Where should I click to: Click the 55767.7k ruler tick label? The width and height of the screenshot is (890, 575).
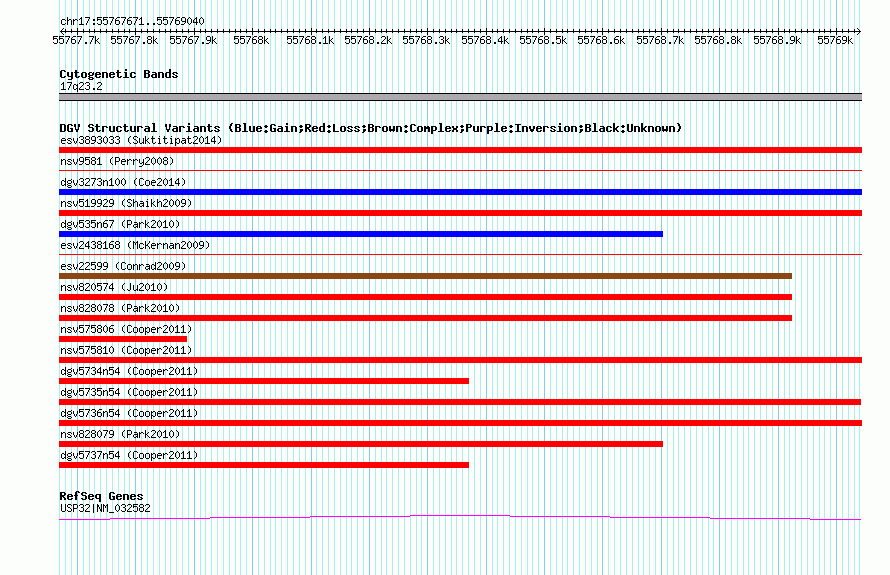(x=76, y=40)
